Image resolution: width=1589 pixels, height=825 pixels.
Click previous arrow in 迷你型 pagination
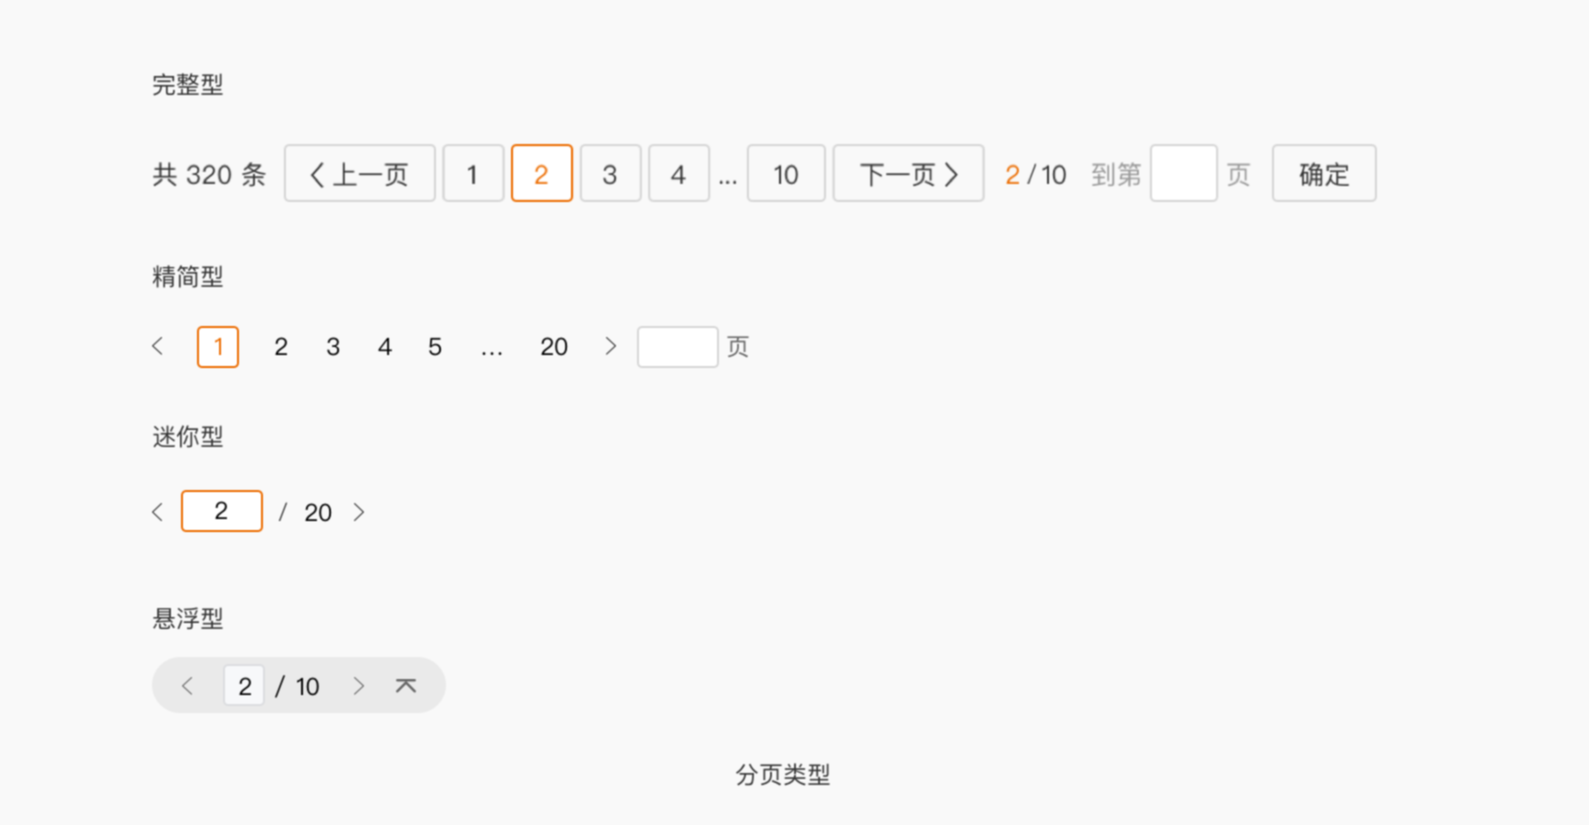(158, 512)
